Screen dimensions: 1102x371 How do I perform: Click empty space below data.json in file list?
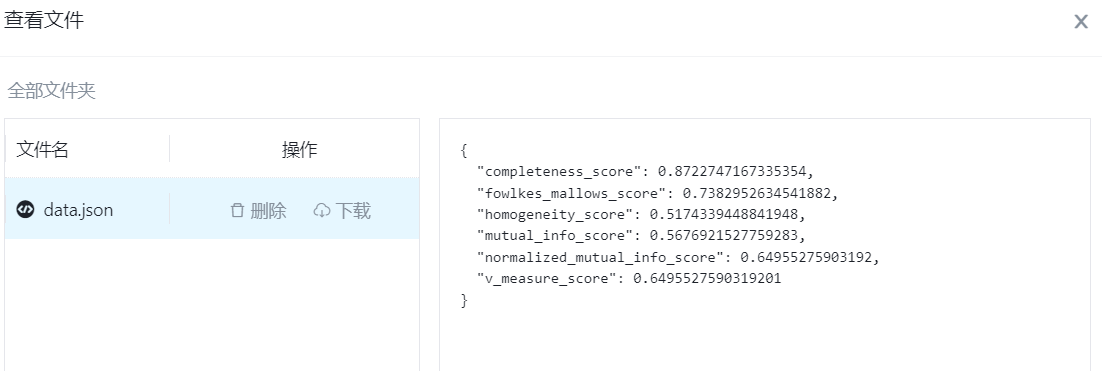click(212, 304)
